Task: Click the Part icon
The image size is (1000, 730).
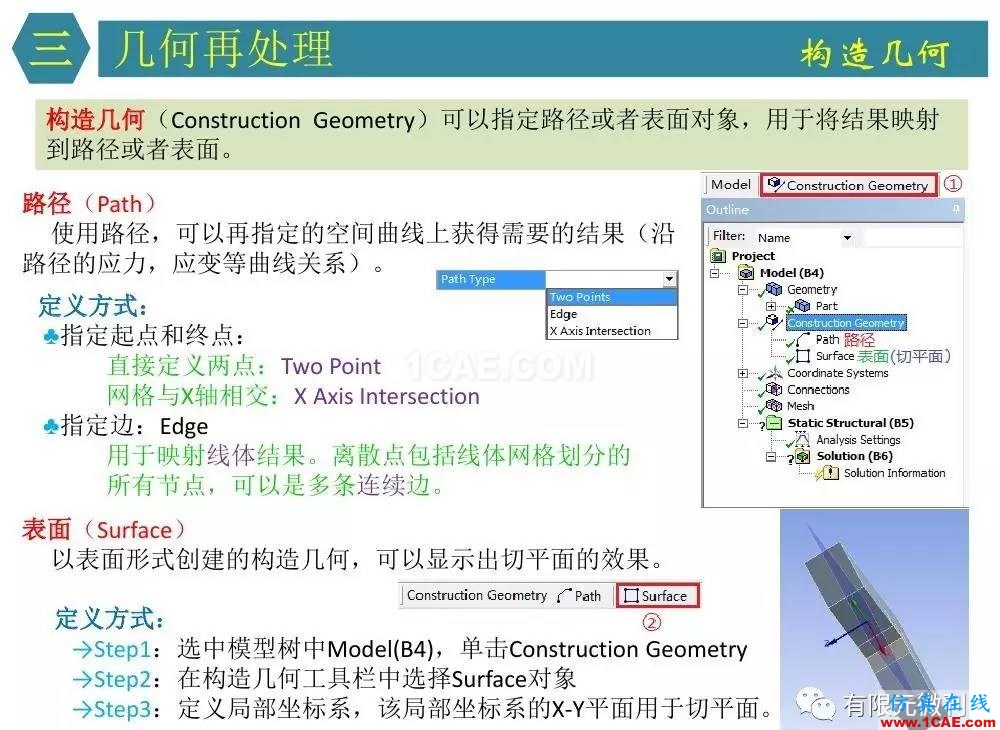Action: coord(802,305)
